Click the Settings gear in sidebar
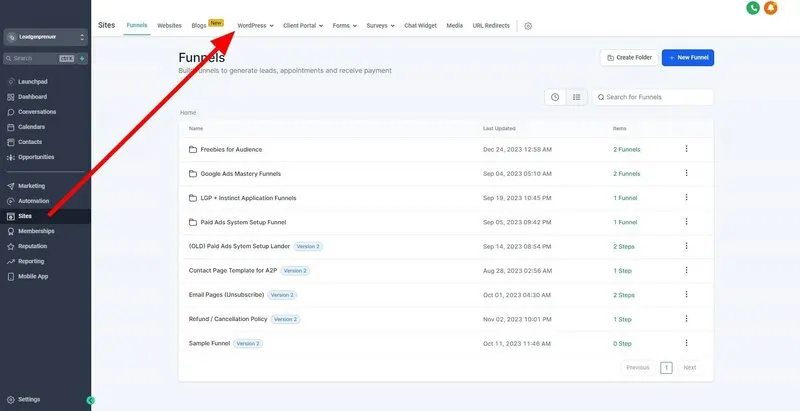The height and width of the screenshot is (411, 800). coord(11,400)
